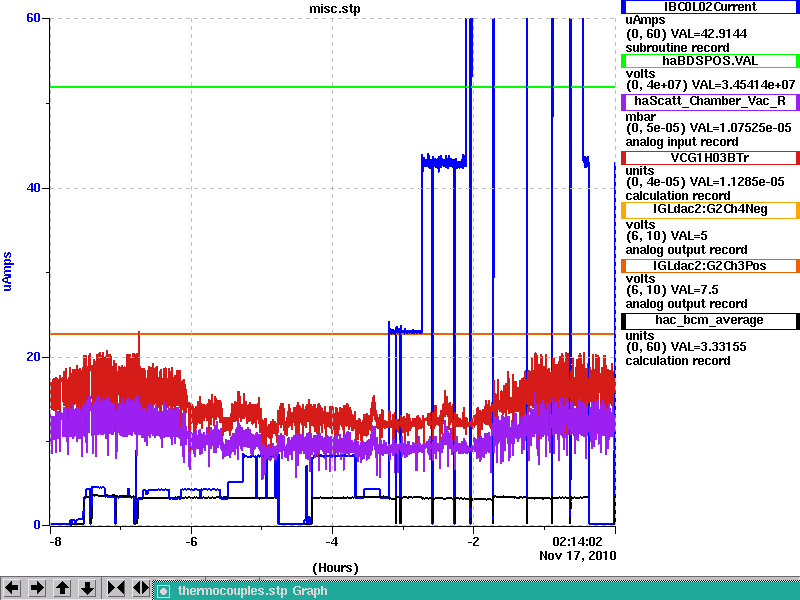The image size is (800, 600).
Task: Click the VAL=1.1285e-05 value text
Action: (x=737, y=182)
